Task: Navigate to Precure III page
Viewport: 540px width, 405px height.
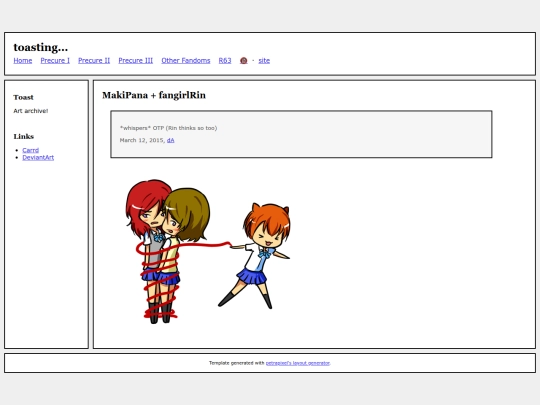Action: 136,61
